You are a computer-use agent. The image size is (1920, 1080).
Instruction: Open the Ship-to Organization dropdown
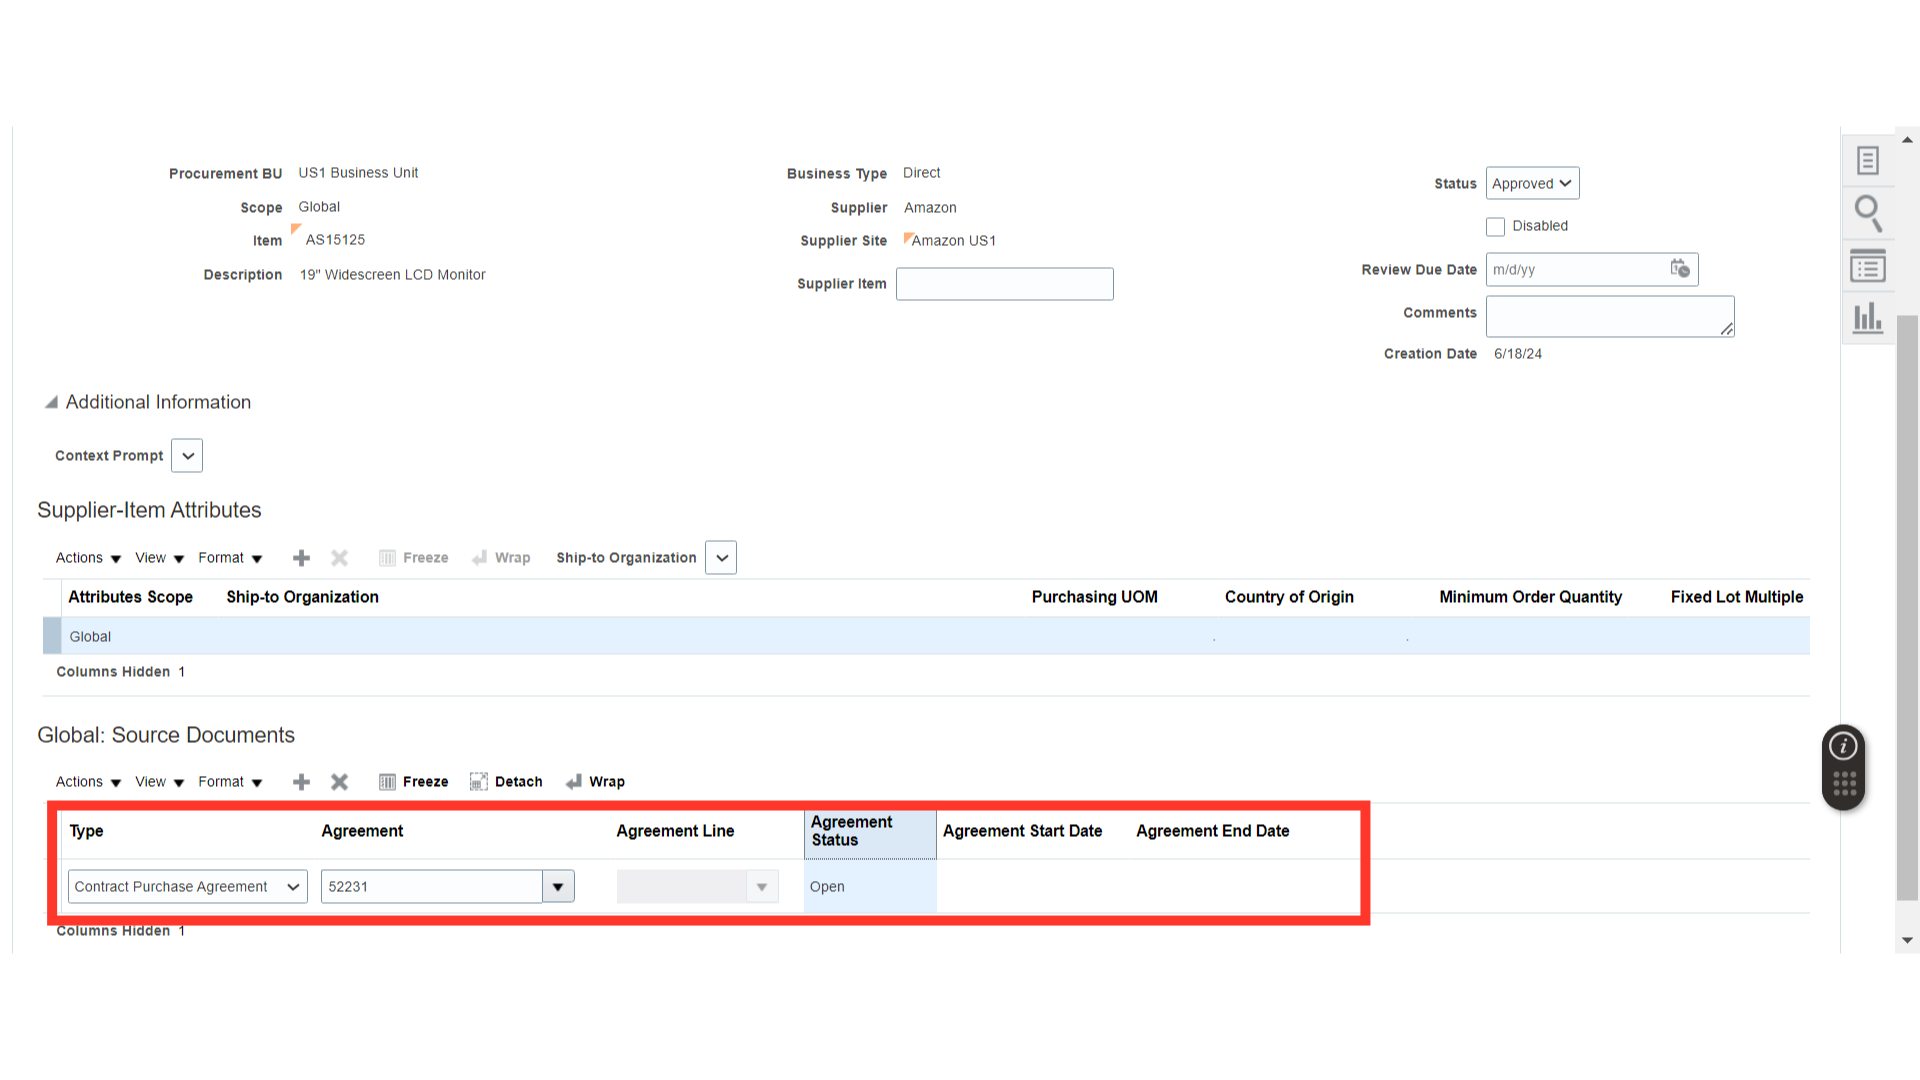[721, 558]
